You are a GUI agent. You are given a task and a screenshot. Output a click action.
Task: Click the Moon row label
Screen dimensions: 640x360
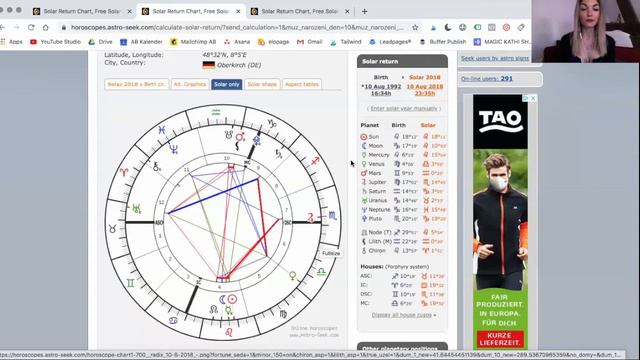click(376, 146)
